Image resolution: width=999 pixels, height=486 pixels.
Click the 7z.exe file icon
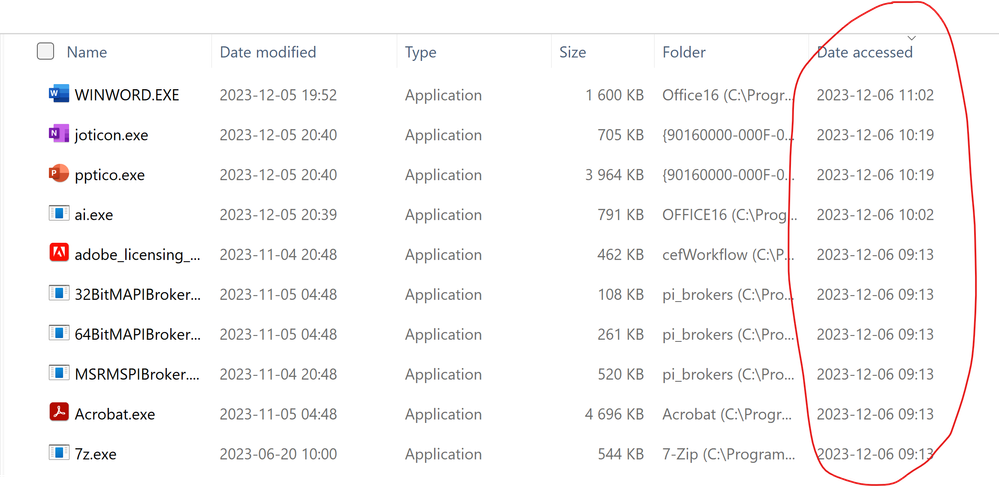[x=57, y=454]
